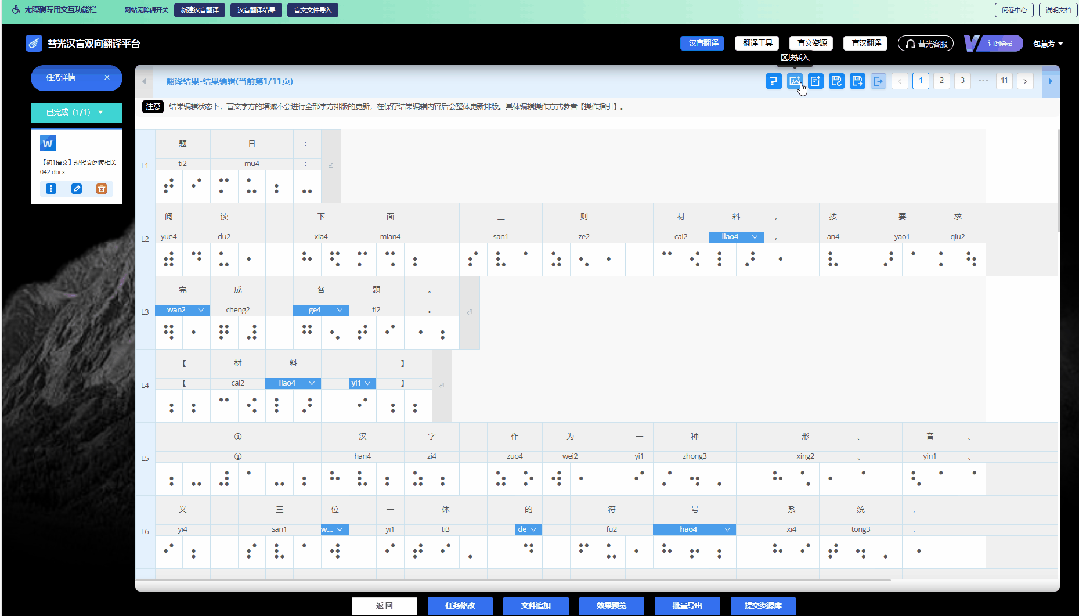Viewport: 1079px width, 616px height.
Task: Open the gei1 pinyin dropdown in line L3
Action: 321,310
